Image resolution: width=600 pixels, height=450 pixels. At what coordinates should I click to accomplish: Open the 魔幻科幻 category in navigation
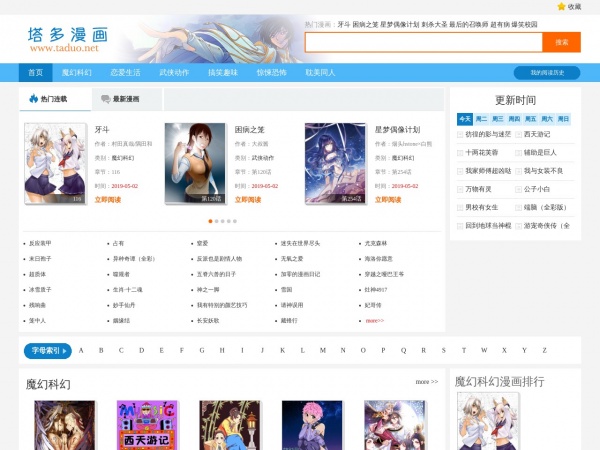click(x=77, y=73)
